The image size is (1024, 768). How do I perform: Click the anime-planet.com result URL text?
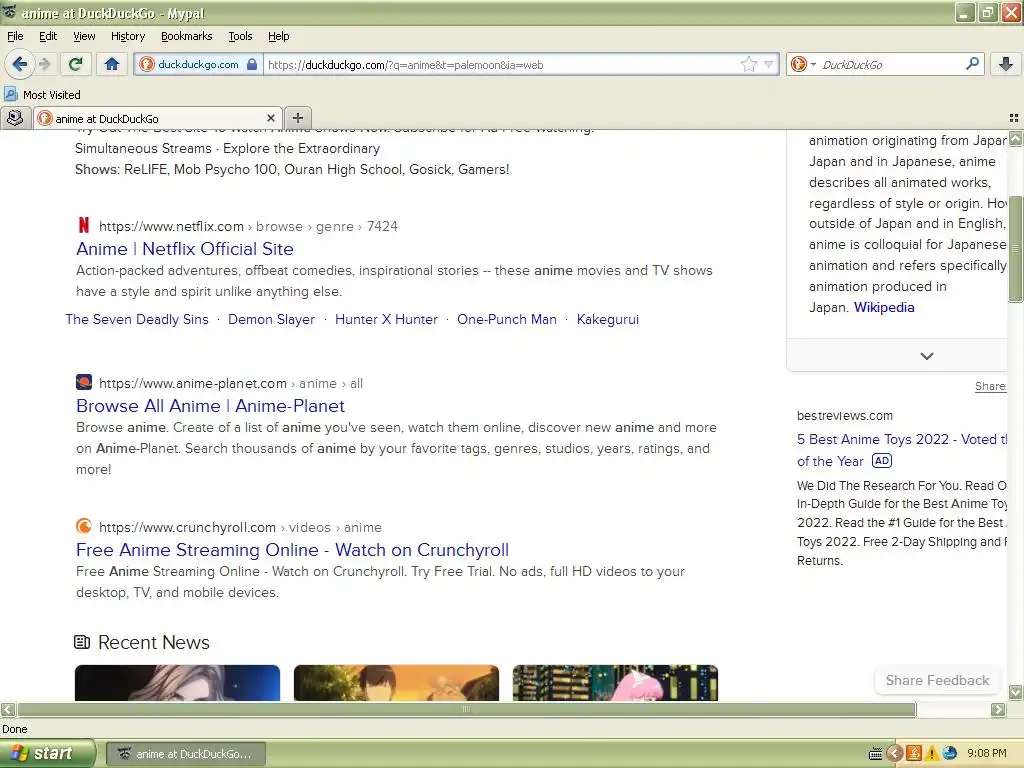[x=231, y=383]
